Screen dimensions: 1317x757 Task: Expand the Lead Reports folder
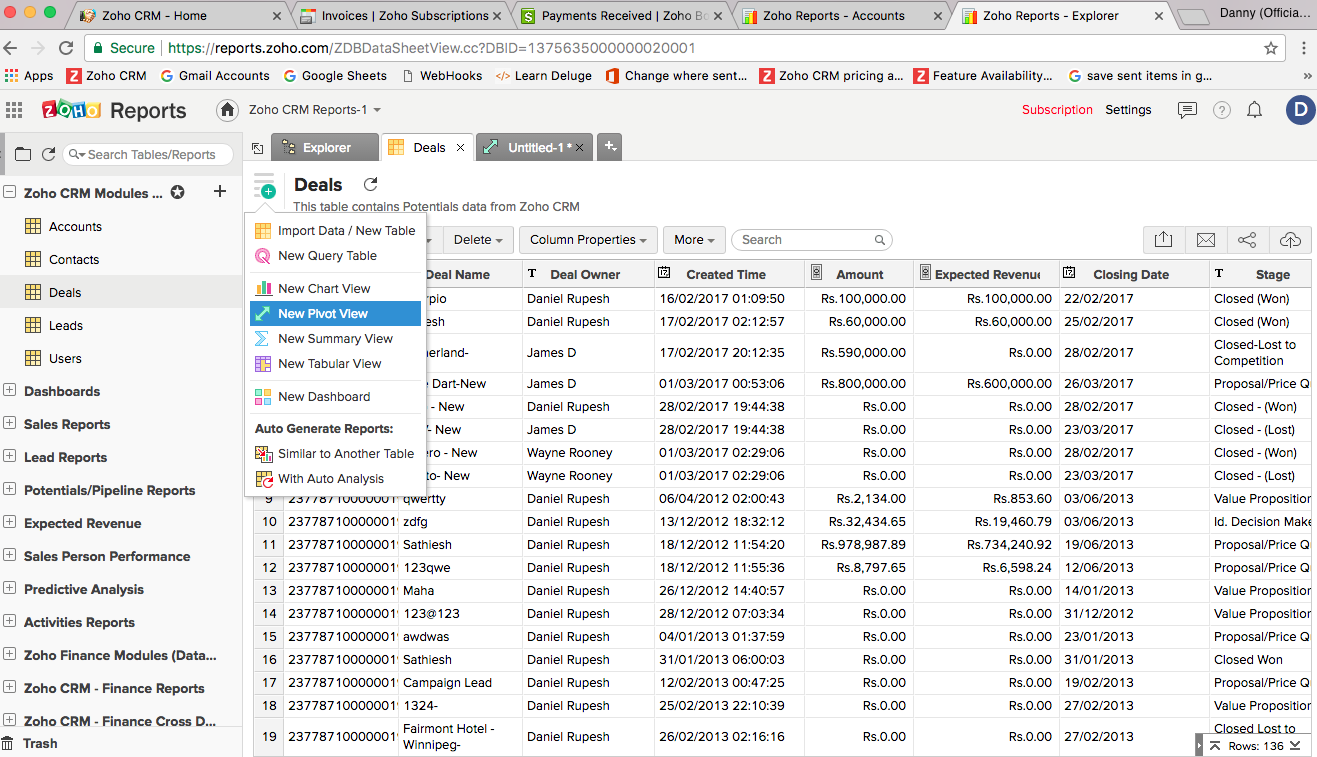(10, 457)
